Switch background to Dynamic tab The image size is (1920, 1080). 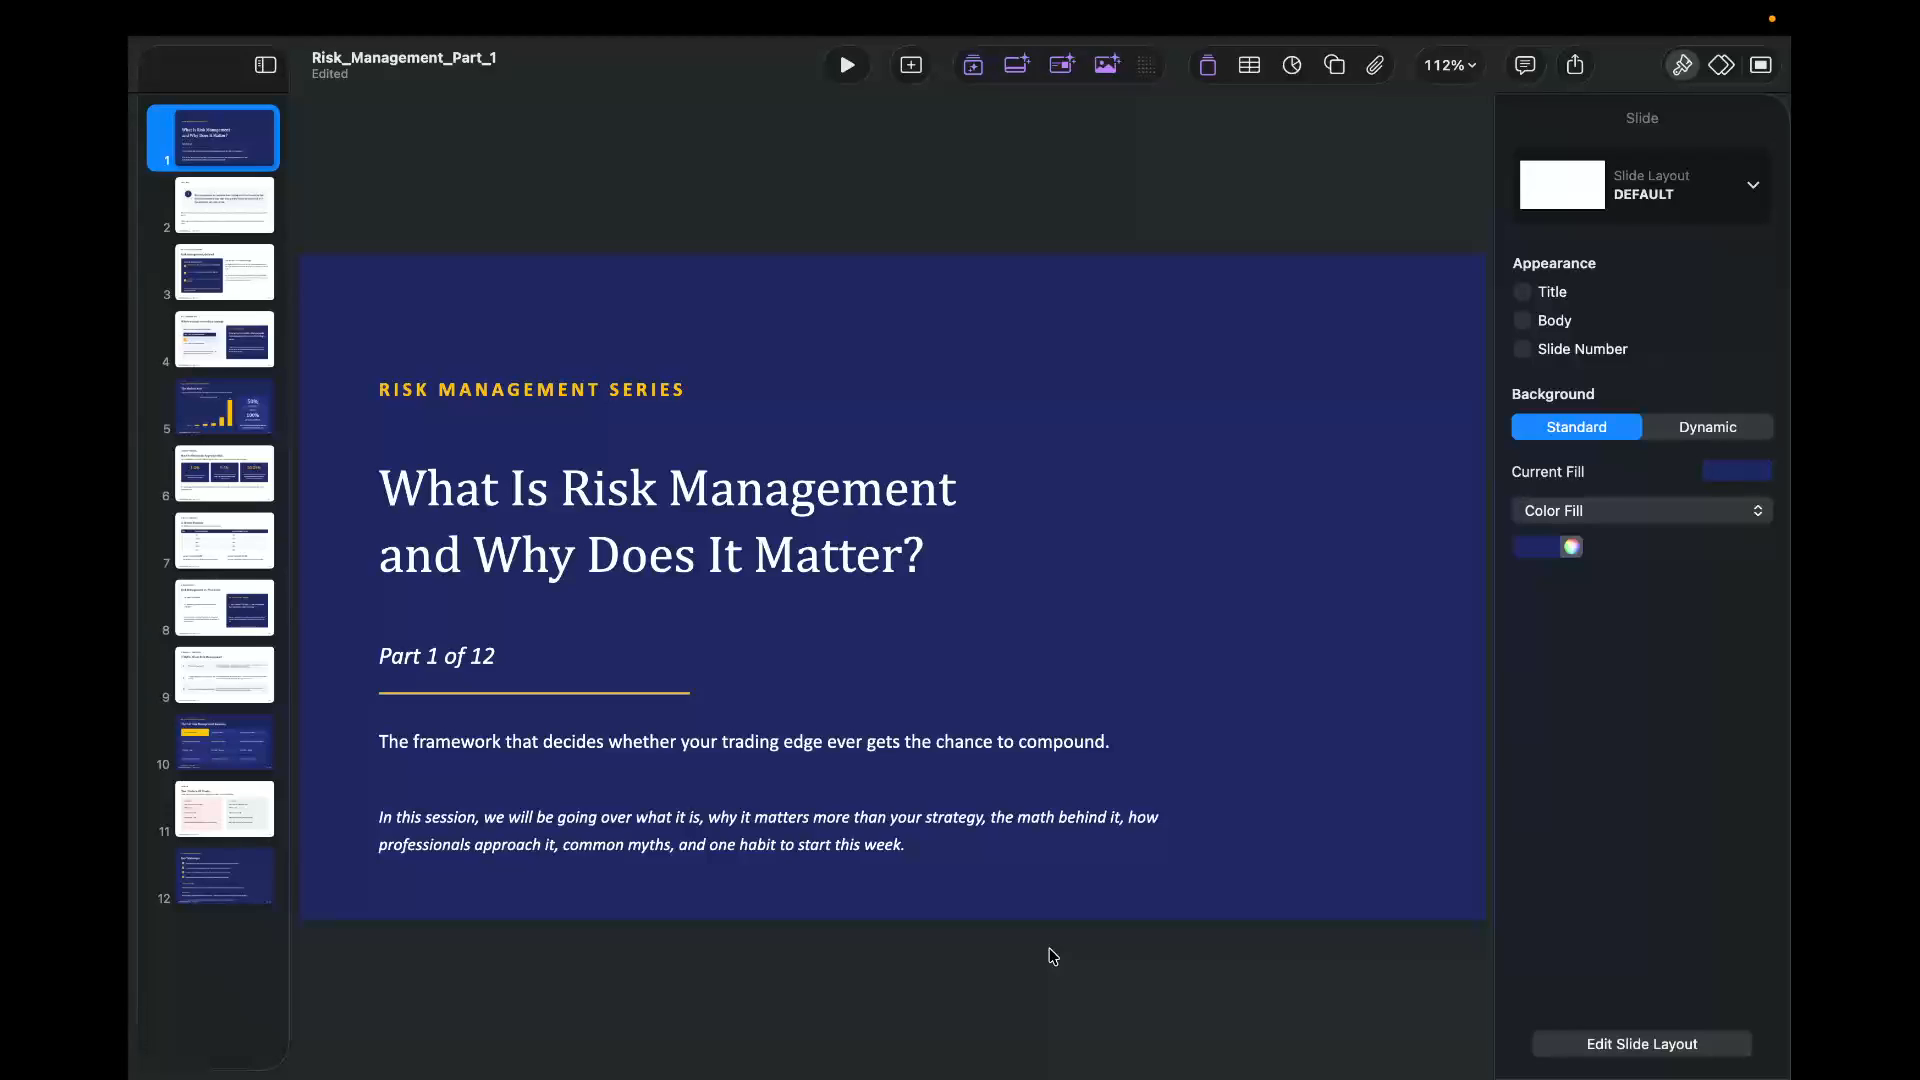click(x=1707, y=427)
